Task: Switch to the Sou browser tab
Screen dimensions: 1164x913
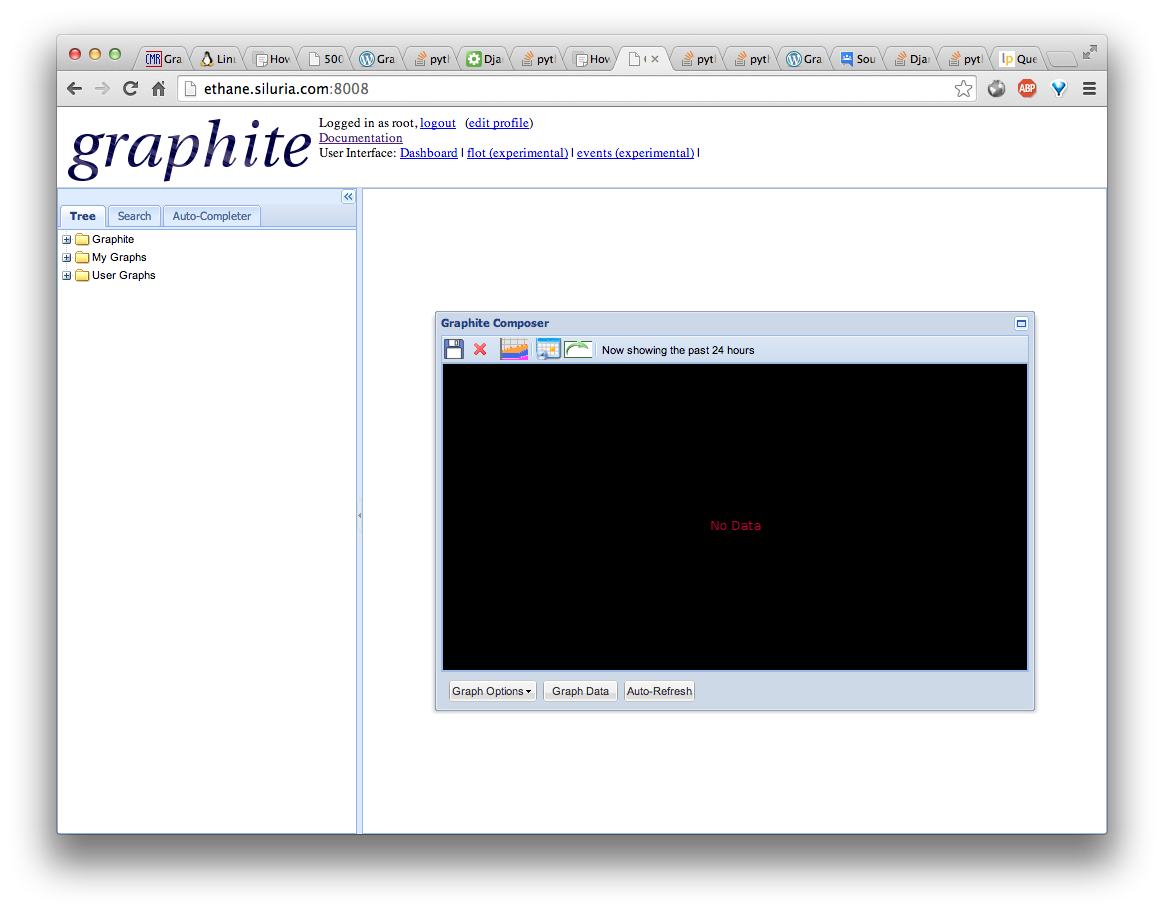Action: click(x=857, y=59)
